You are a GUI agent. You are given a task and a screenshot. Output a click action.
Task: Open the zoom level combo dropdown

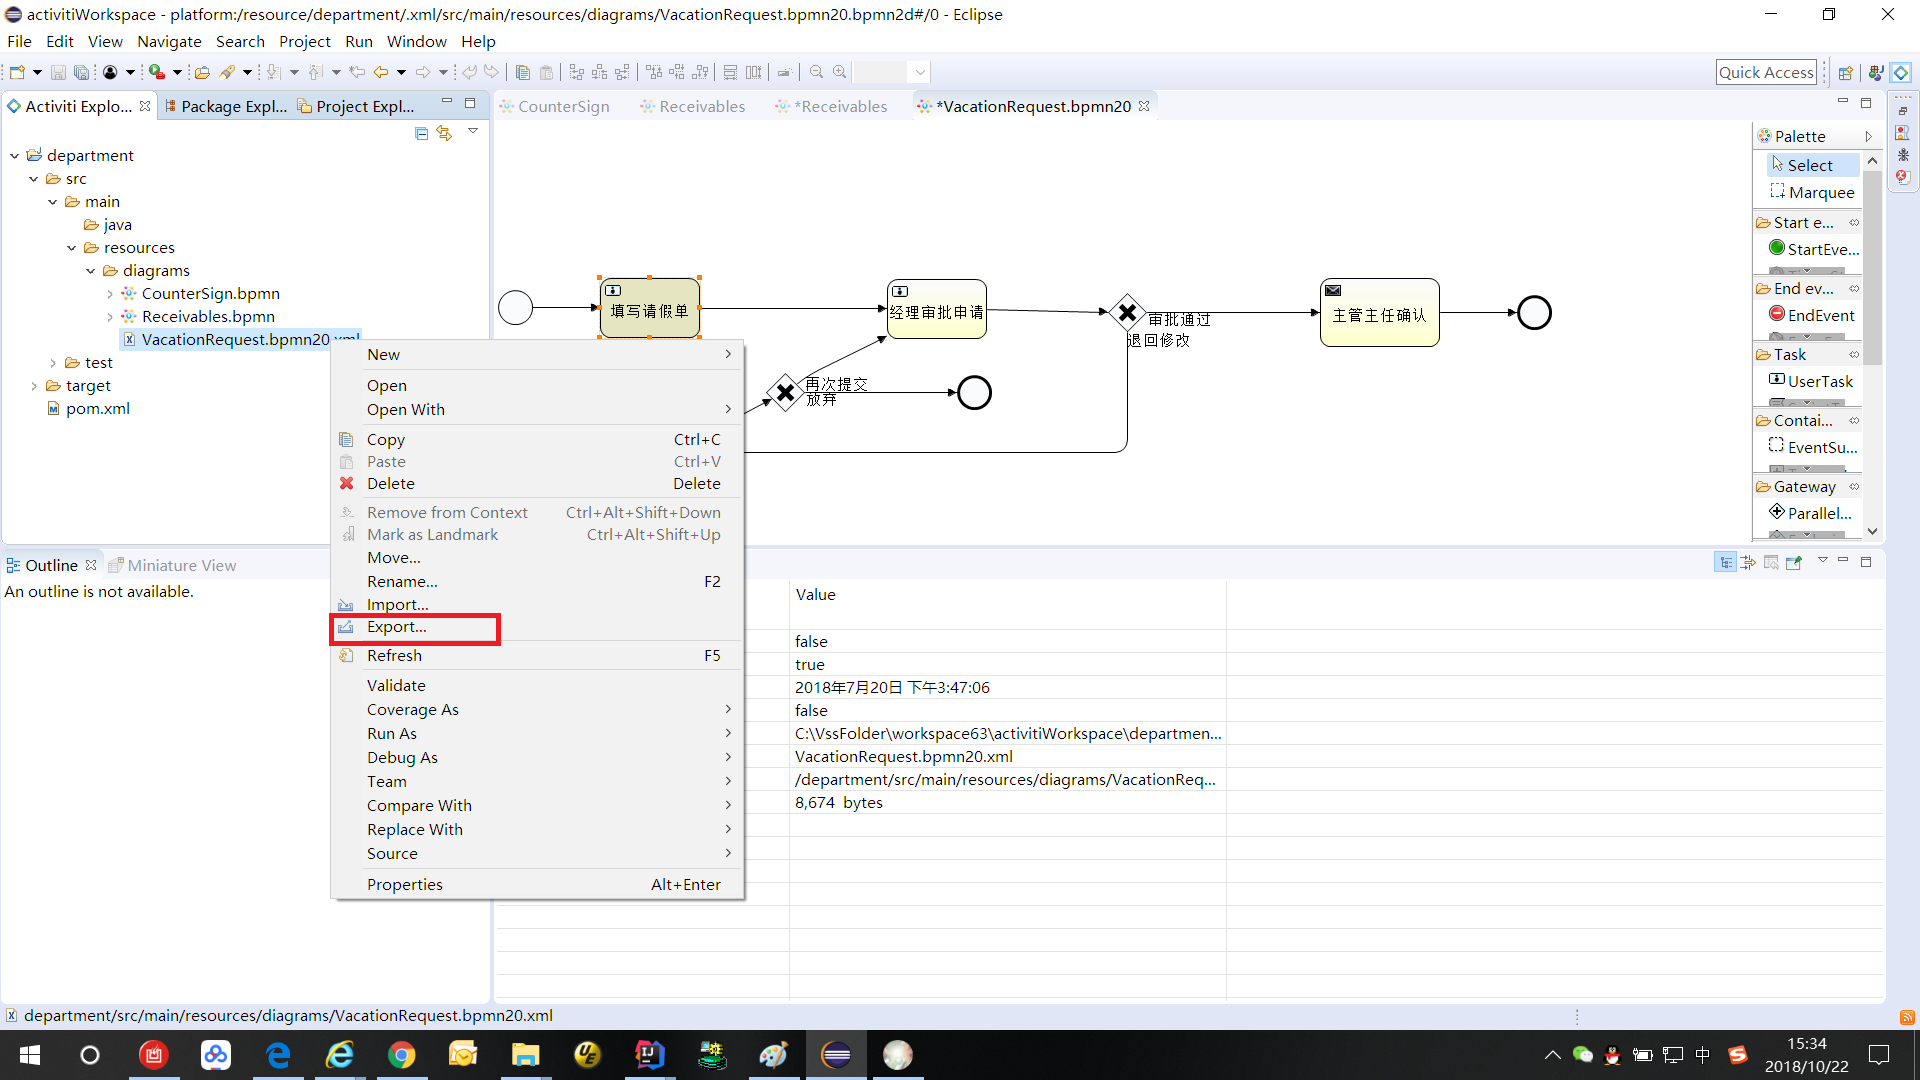pyautogui.click(x=920, y=72)
